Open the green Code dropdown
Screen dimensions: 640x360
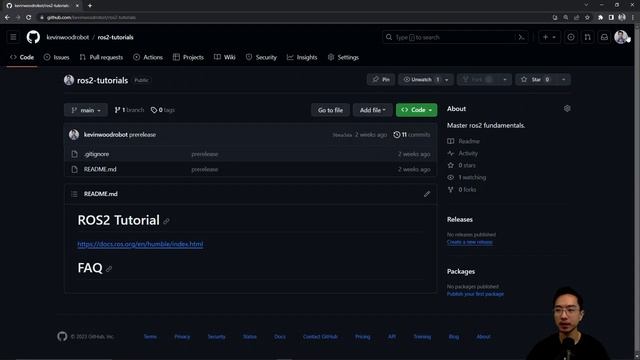coord(416,110)
